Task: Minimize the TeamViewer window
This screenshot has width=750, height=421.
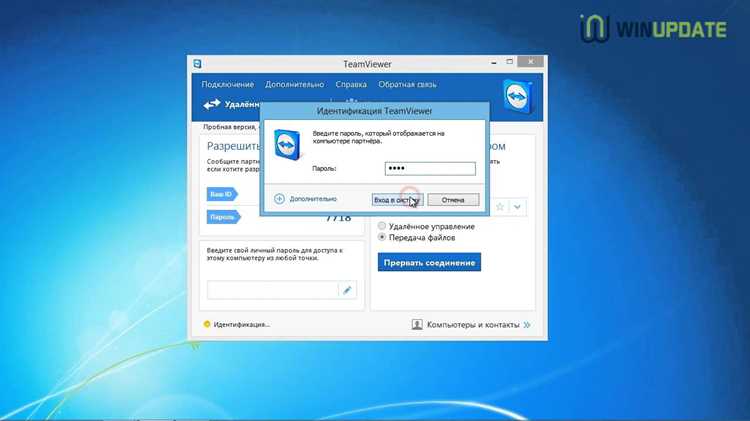Action: click(494, 62)
